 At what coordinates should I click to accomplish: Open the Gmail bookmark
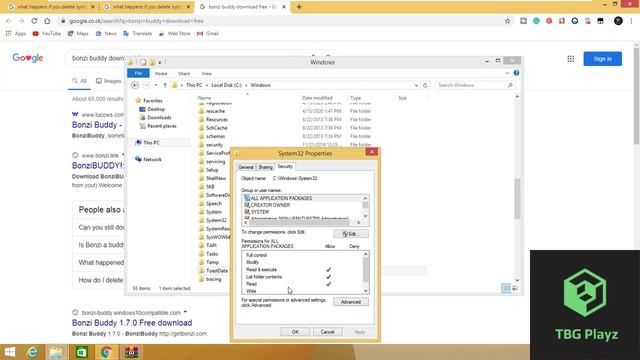coord(208,33)
